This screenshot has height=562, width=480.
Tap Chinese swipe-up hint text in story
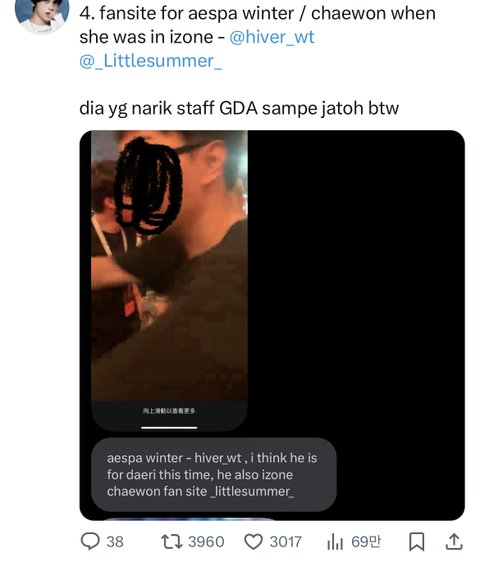[169, 411]
